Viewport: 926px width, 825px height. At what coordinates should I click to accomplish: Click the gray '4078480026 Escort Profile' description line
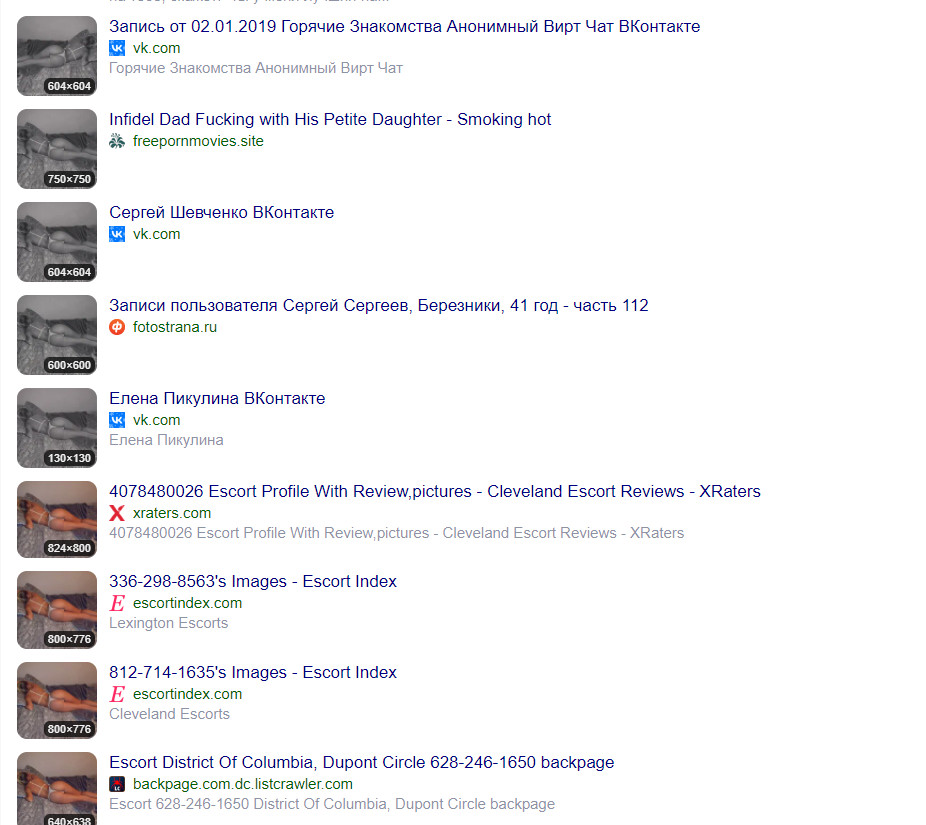pos(396,533)
